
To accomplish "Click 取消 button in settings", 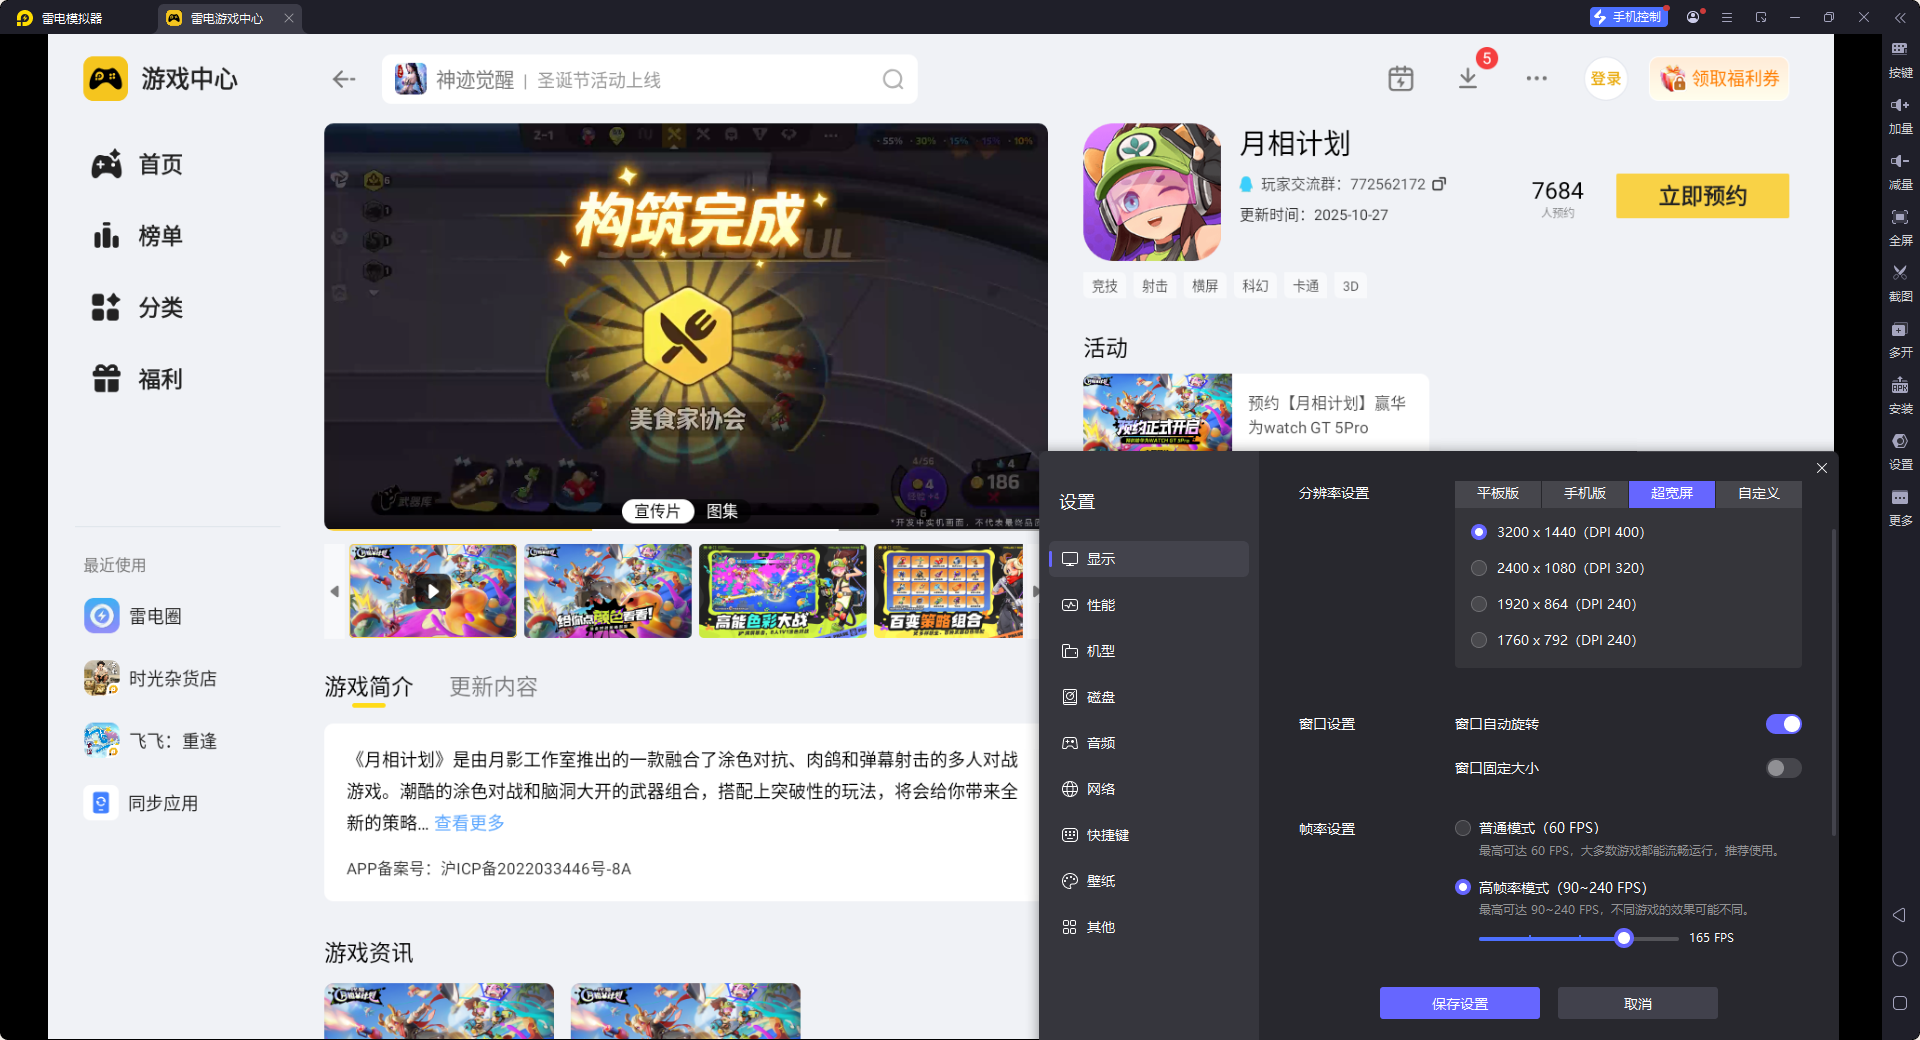I will coord(1638,1003).
